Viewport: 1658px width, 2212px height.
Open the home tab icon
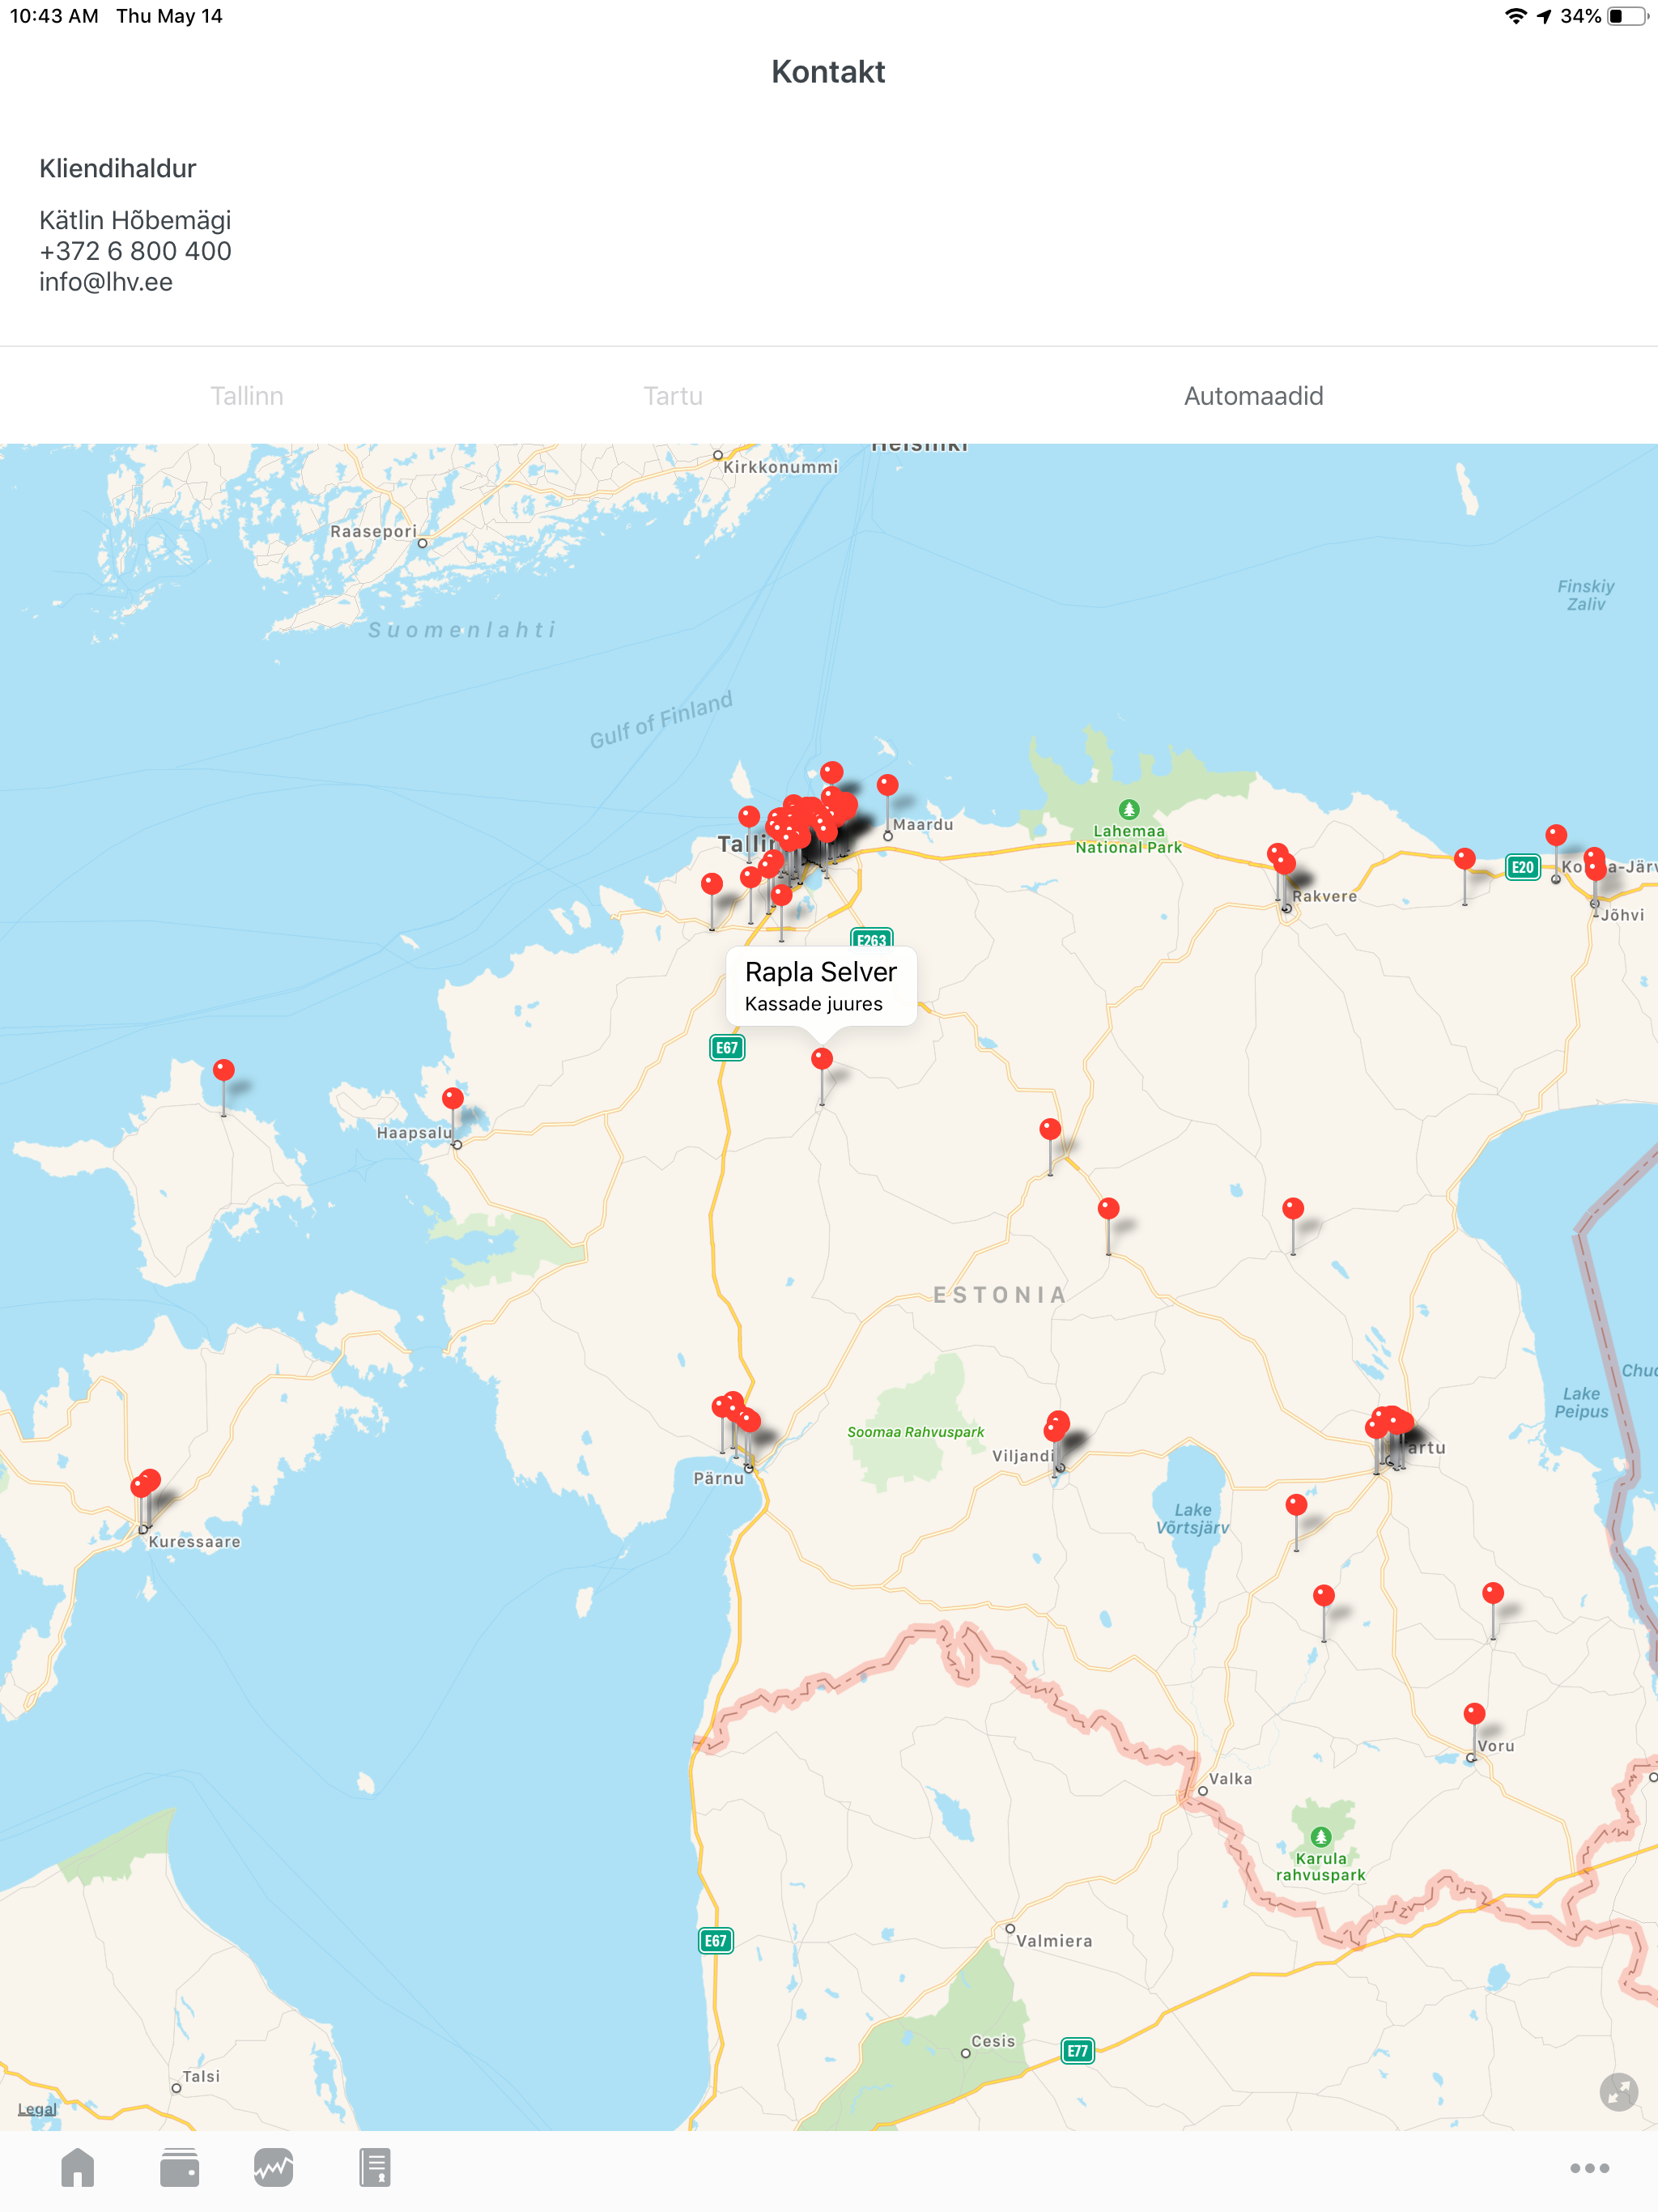pyautogui.click(x=77, y=2168)
